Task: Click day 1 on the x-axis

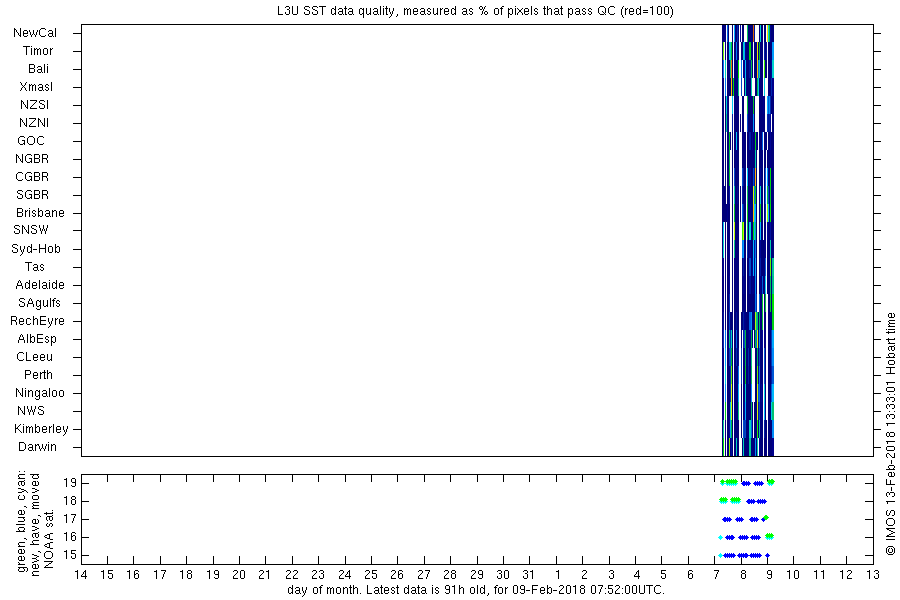Action: click(x=557, y=575)
